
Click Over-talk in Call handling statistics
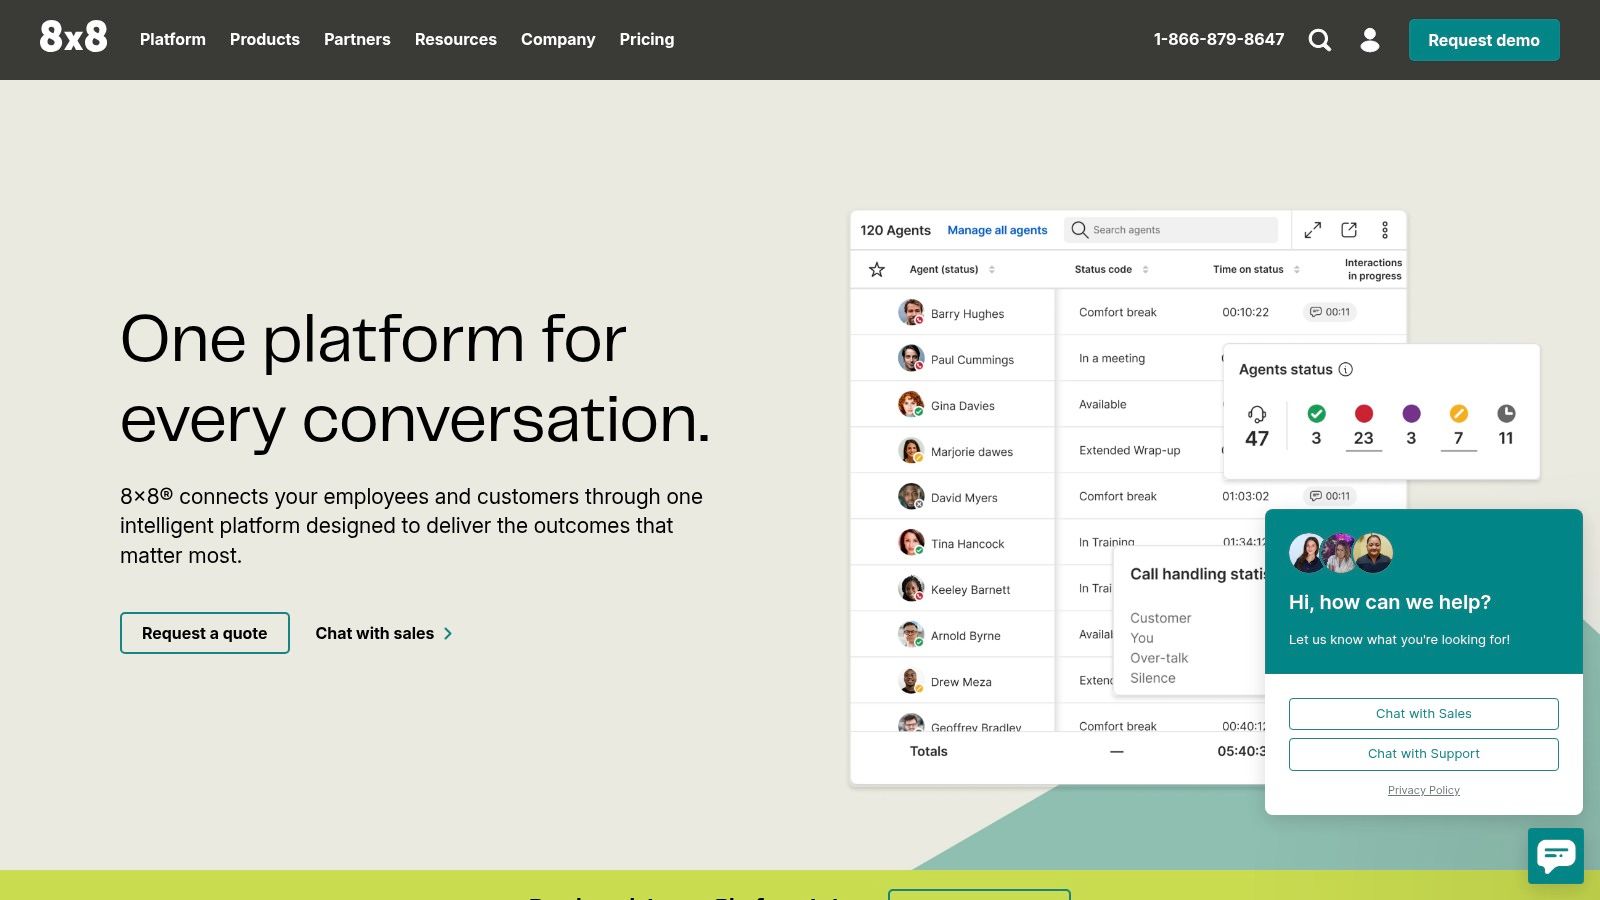click(x=1159, y=658)
